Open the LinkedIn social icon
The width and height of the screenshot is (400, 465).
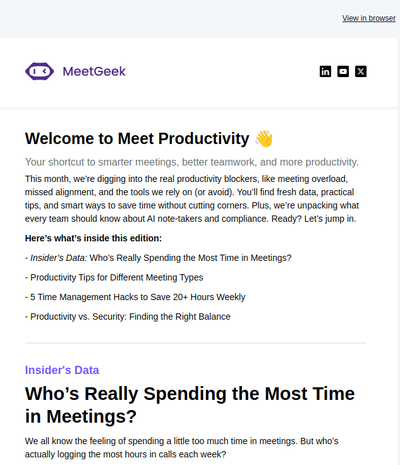[325, 71]
